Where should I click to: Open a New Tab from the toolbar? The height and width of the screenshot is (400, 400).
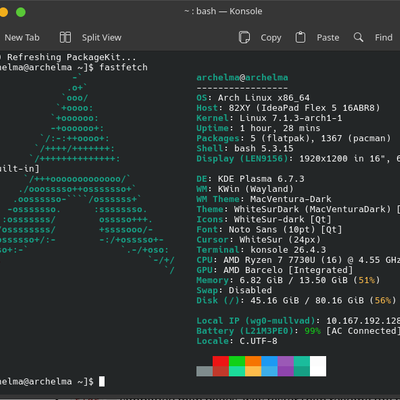tap(22, 38)
